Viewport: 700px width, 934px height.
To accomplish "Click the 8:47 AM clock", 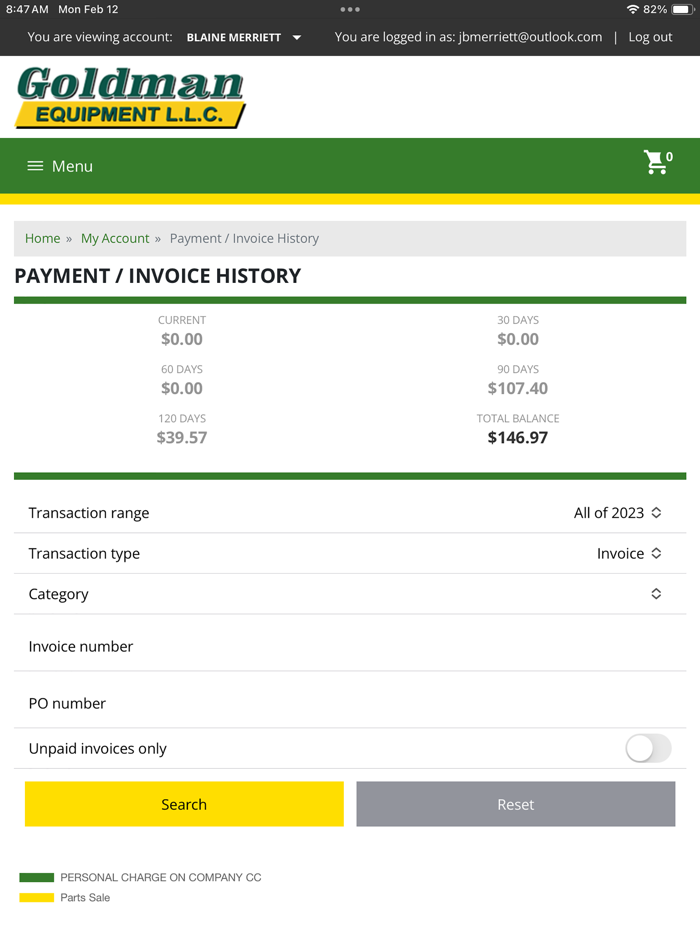I will (27, 10).
